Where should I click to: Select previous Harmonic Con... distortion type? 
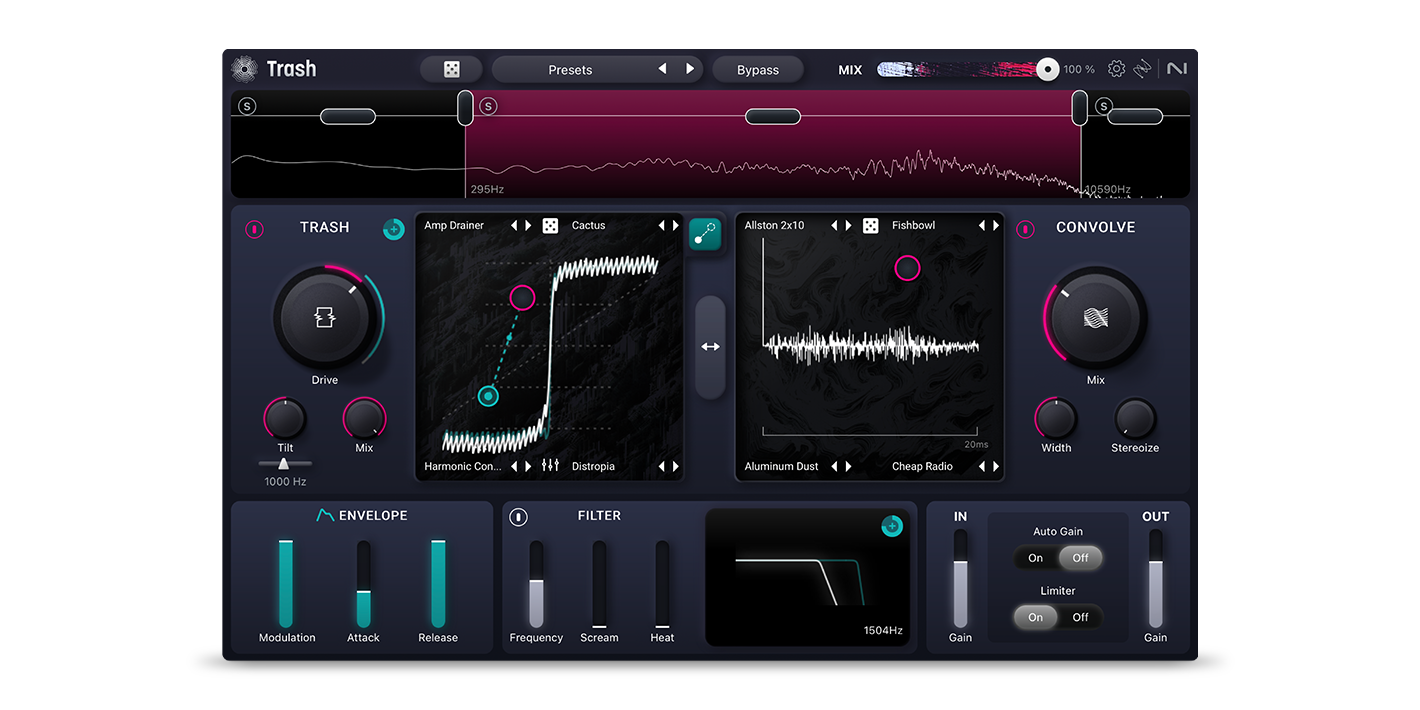[x=514, y=466]
